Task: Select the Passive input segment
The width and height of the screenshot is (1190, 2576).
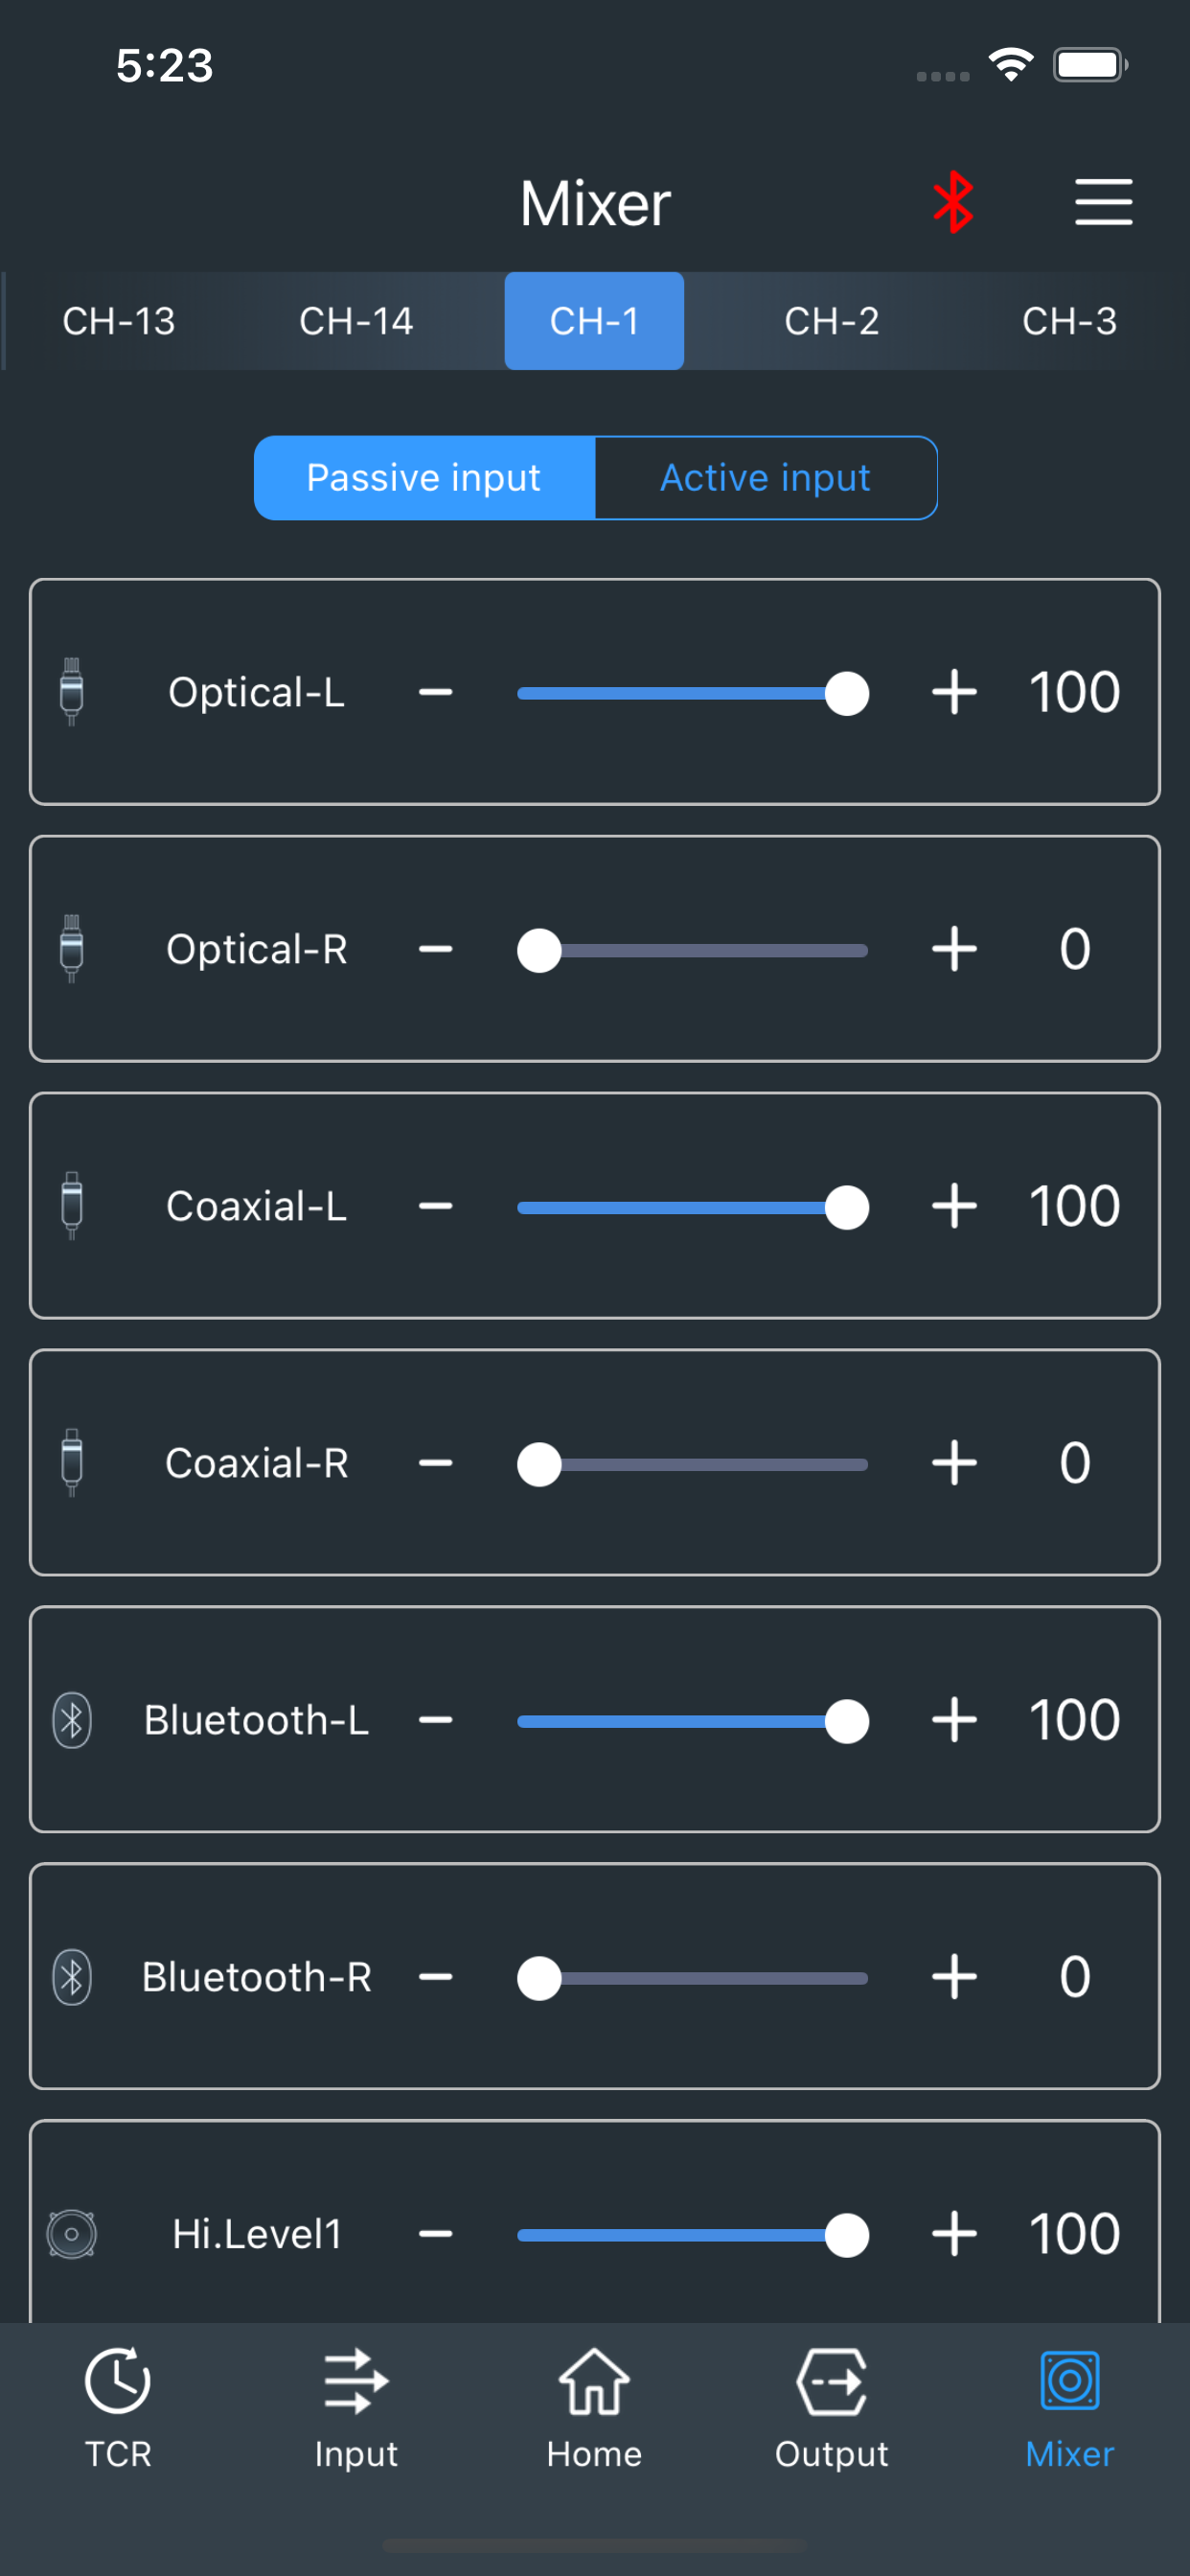Action: point(424,478)
